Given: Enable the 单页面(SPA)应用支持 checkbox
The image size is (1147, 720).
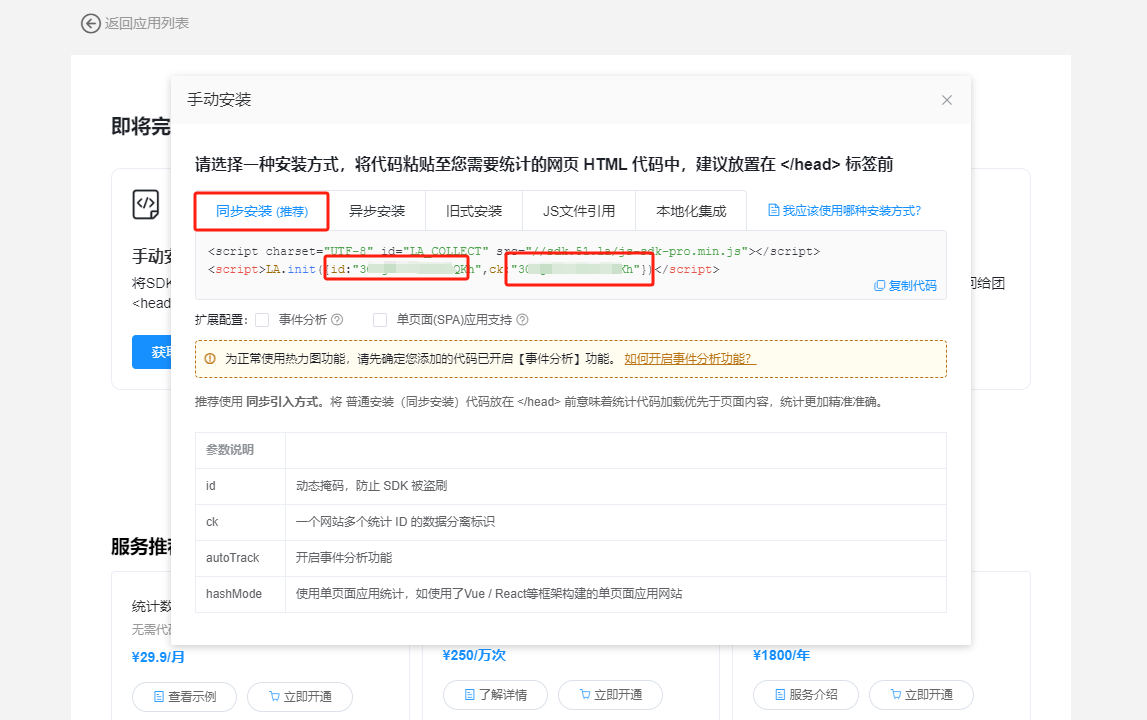Looking at the screenshot, I should tap(380, 320).
